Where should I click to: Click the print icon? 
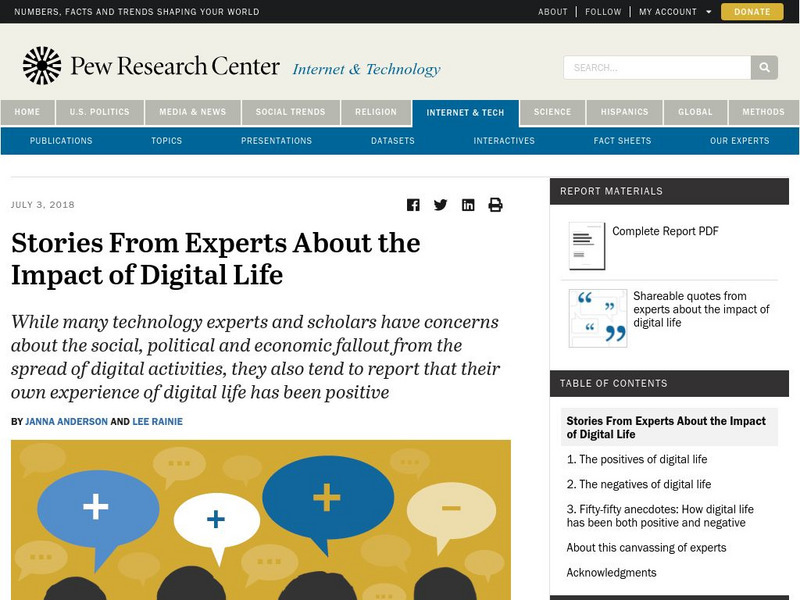[x=495, y=205]
